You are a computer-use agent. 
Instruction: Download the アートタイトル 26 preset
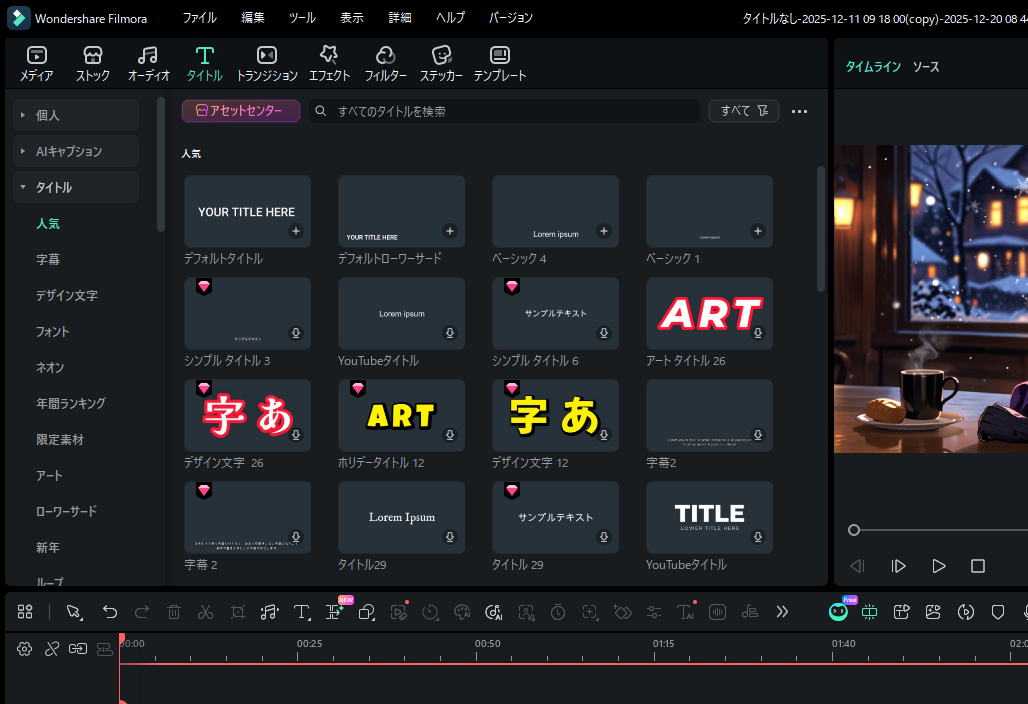(x=758, y=333)
